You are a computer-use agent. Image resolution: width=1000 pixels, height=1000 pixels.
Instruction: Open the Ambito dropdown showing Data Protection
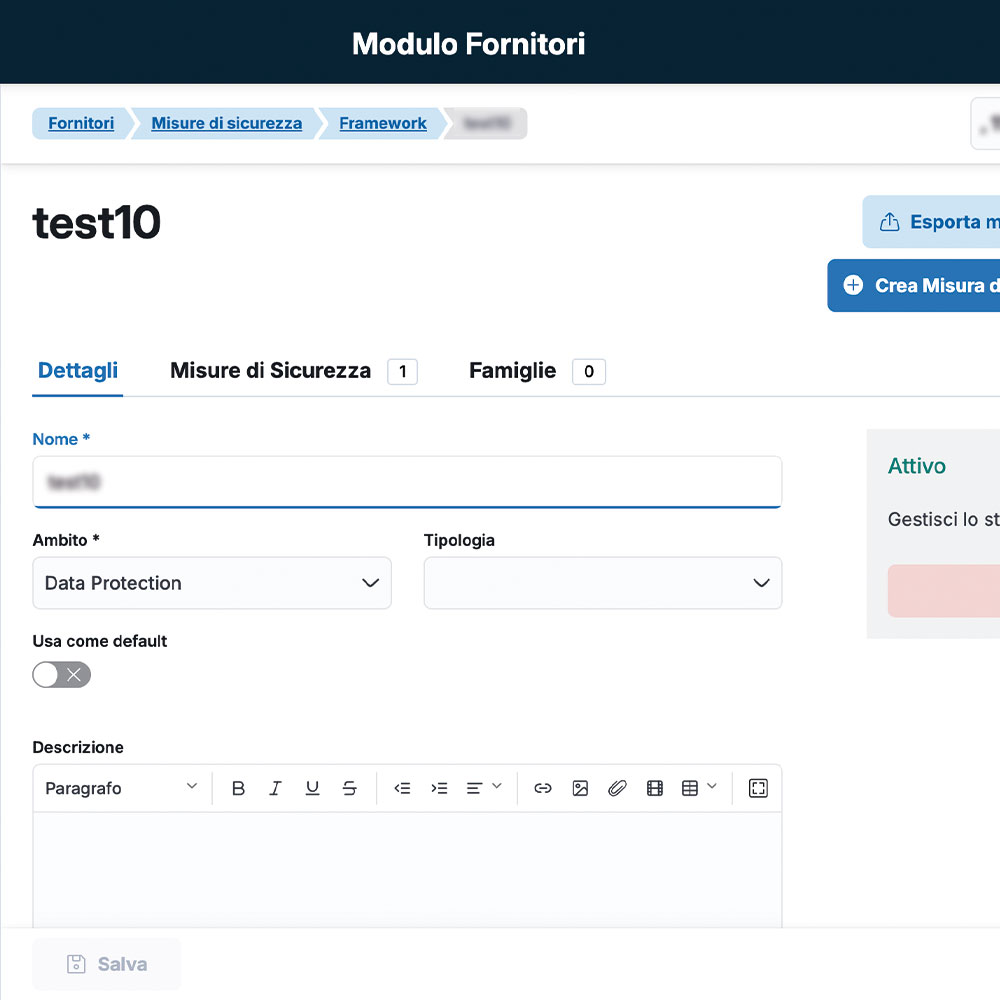pyautogui.click(x=212, y=583)
